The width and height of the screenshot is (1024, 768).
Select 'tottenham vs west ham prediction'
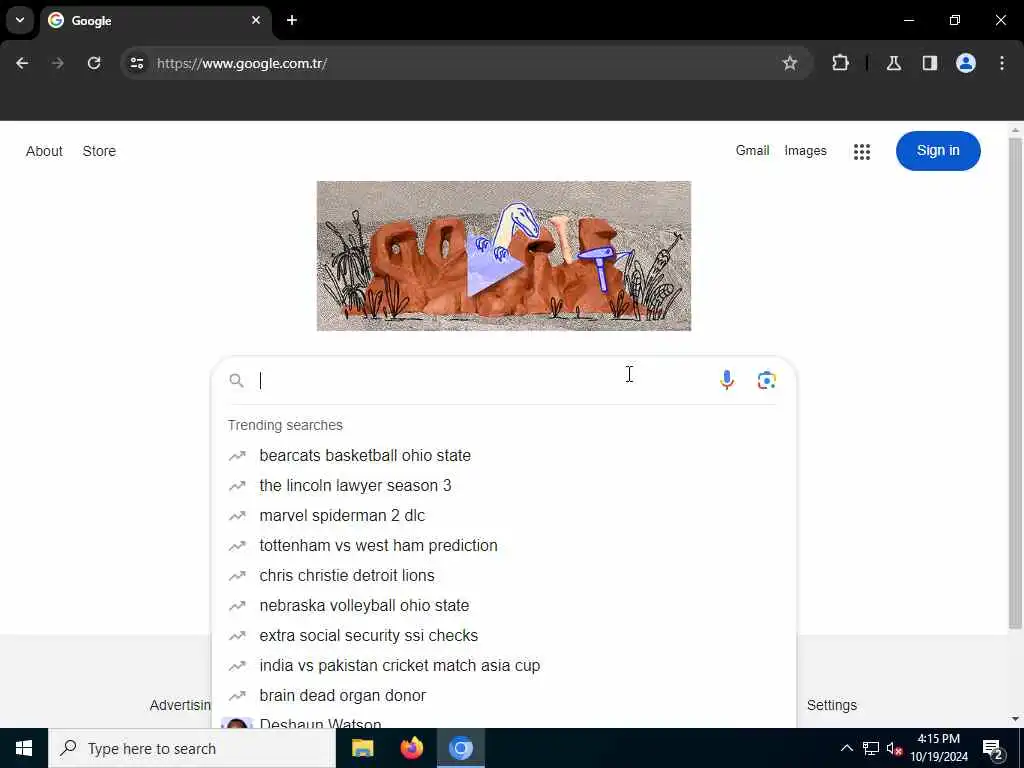[504, 545]
